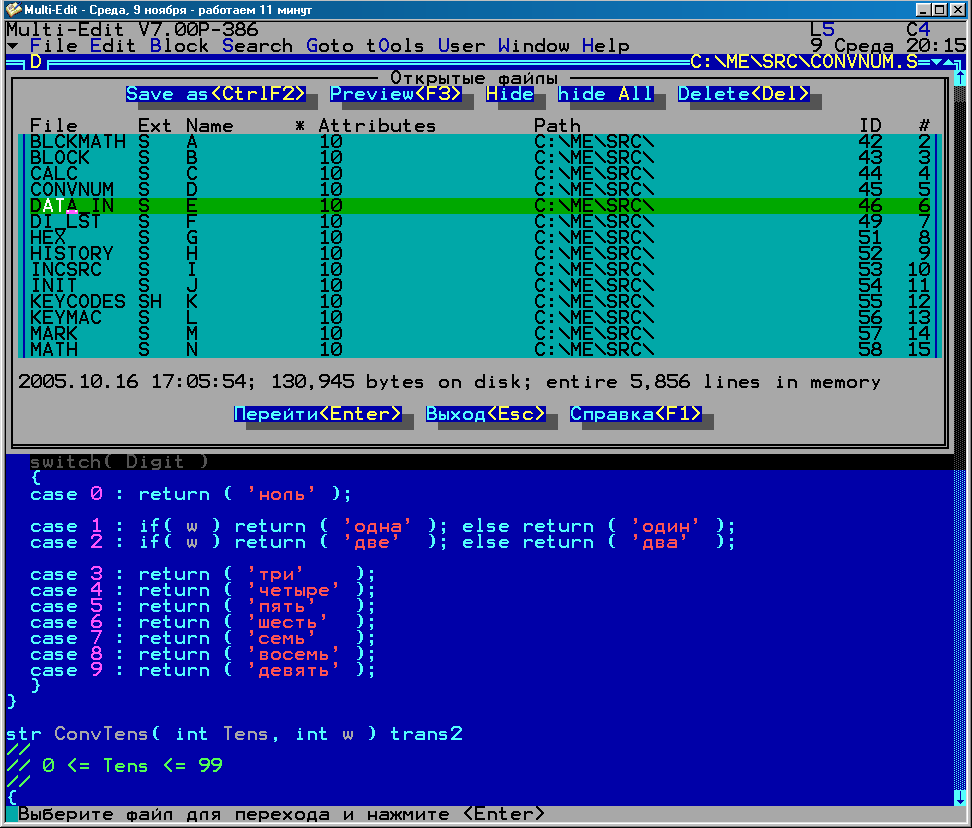This screenshot has width=972, height=828.
Task: Select the HISTORY file row
Action: point(72,254)
